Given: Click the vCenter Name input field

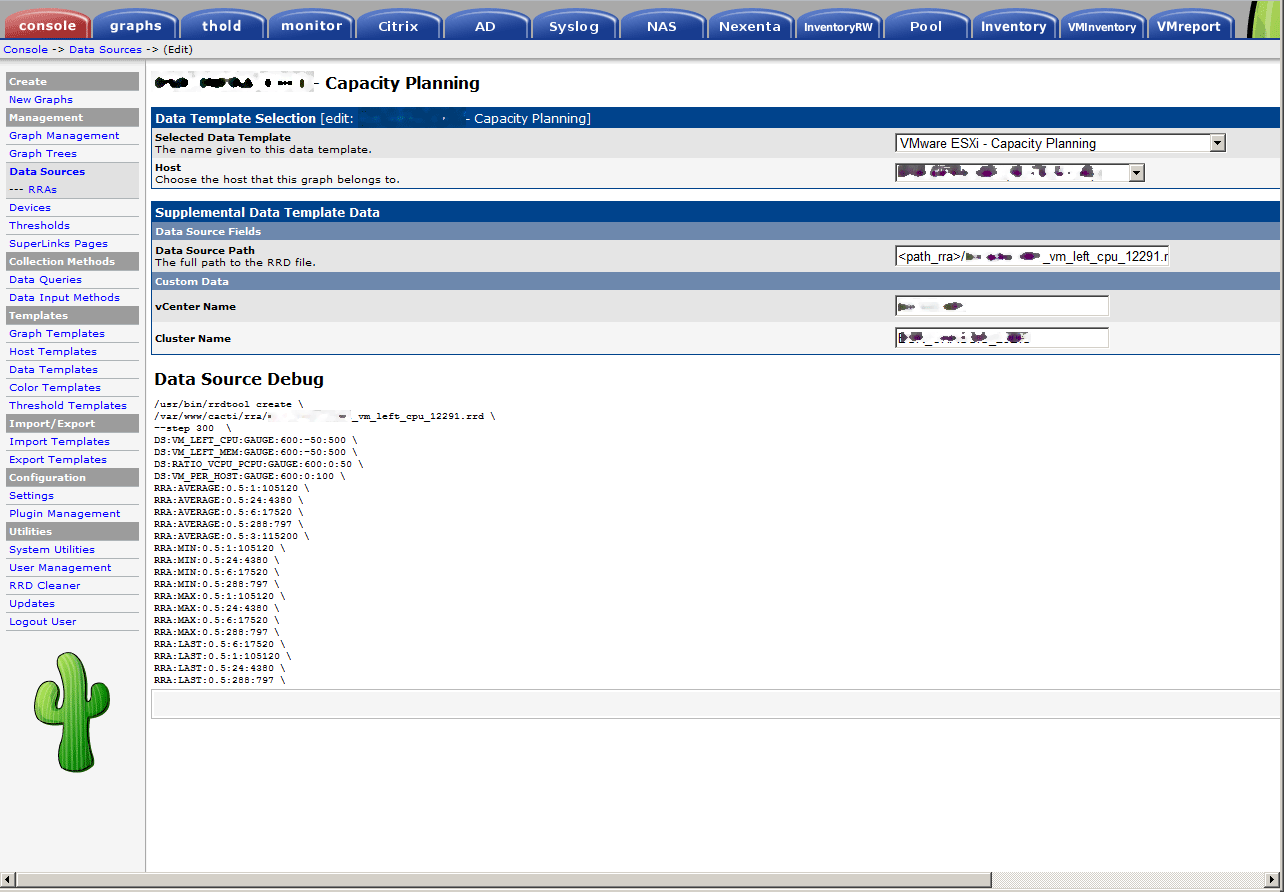Looking at the screenshot, I should click(x=1002, y=306).
